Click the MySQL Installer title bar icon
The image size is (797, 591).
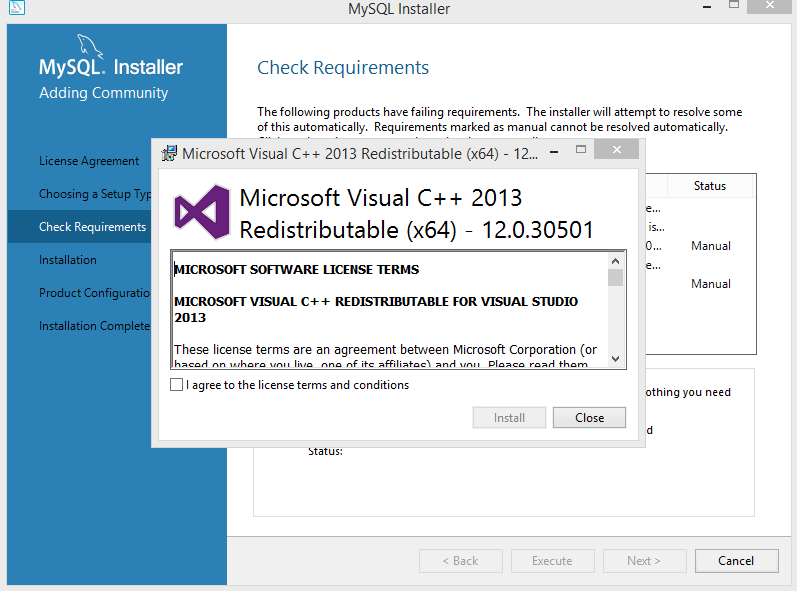(17, 8)
